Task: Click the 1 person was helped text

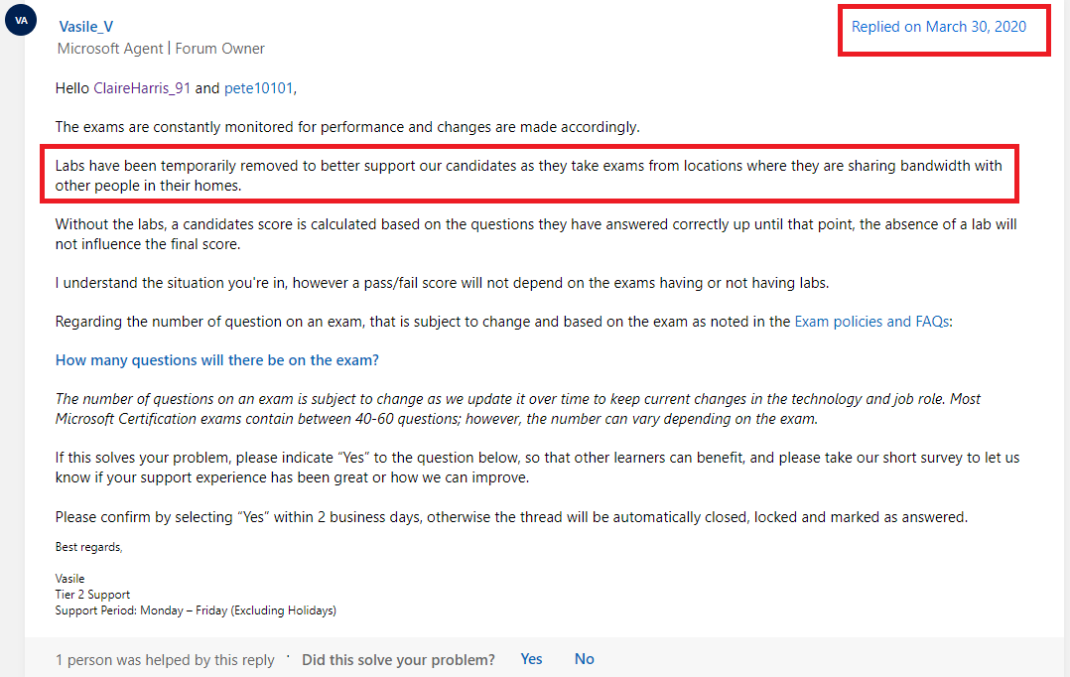Action: coord(164,660)
